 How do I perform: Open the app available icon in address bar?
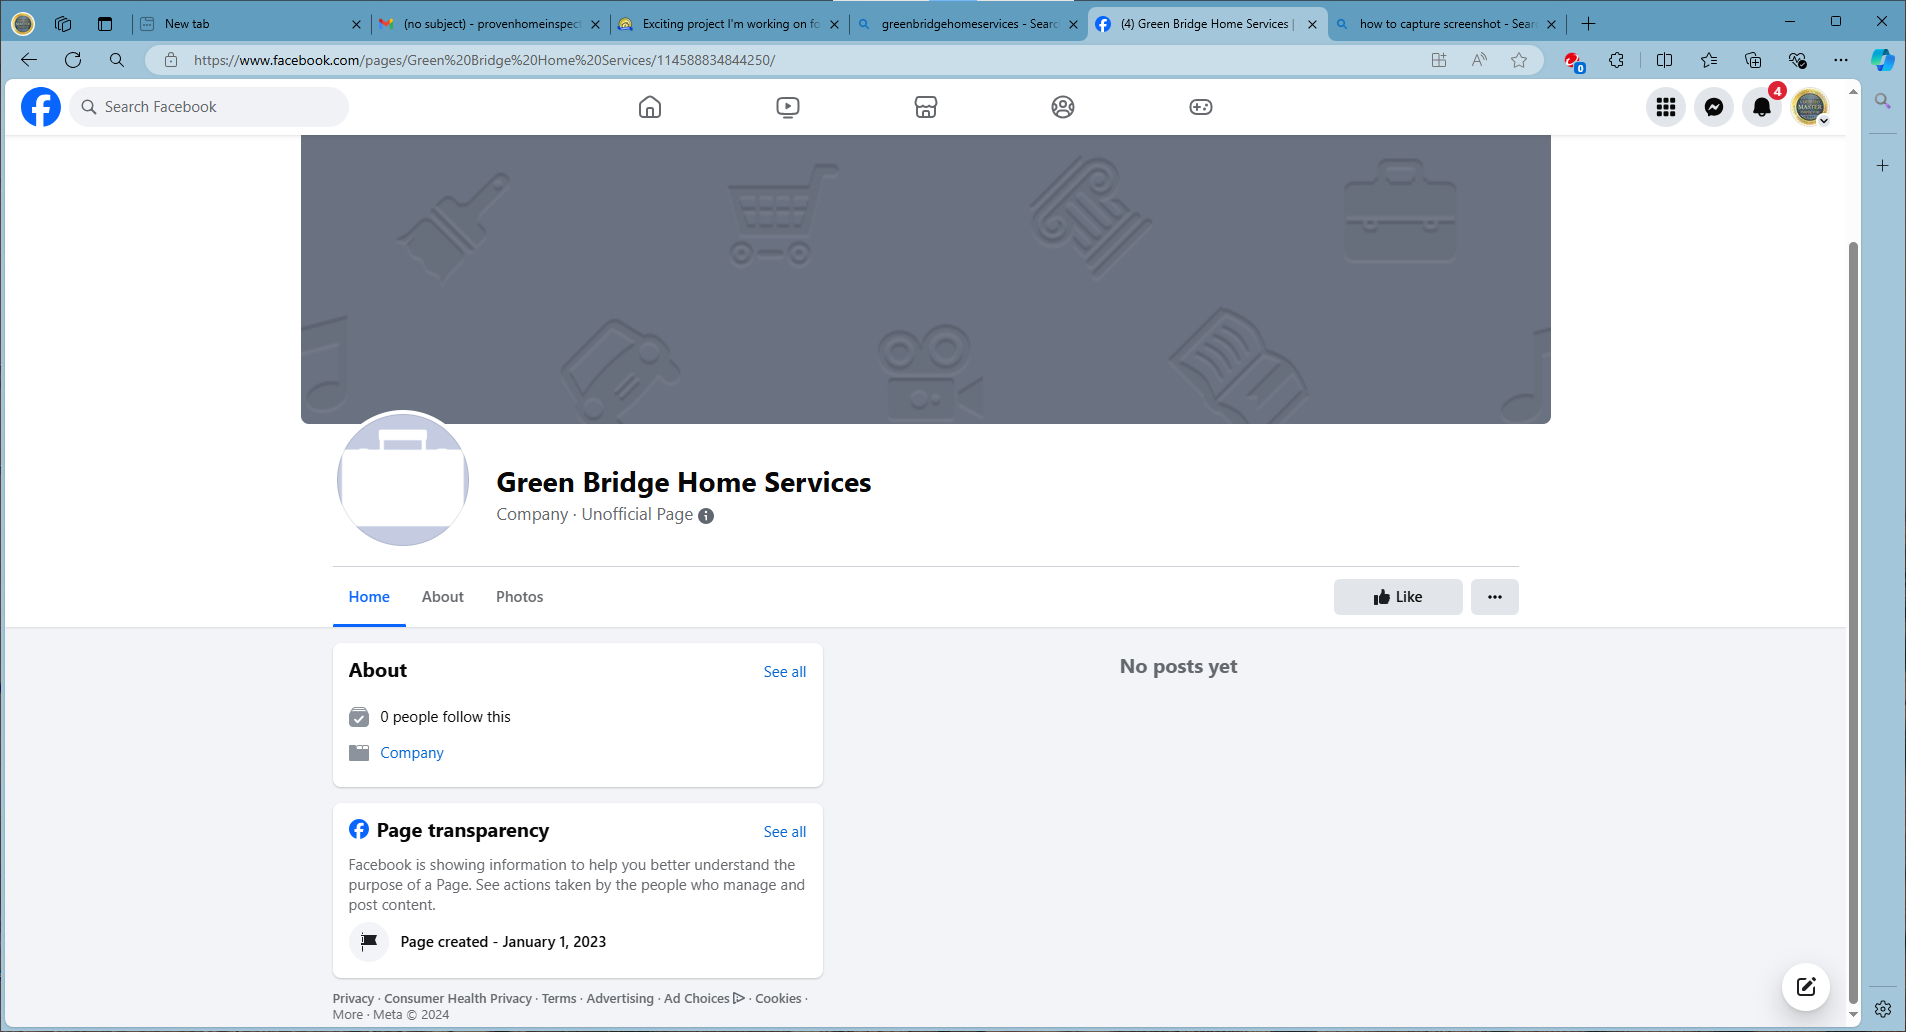point(1439,60)
